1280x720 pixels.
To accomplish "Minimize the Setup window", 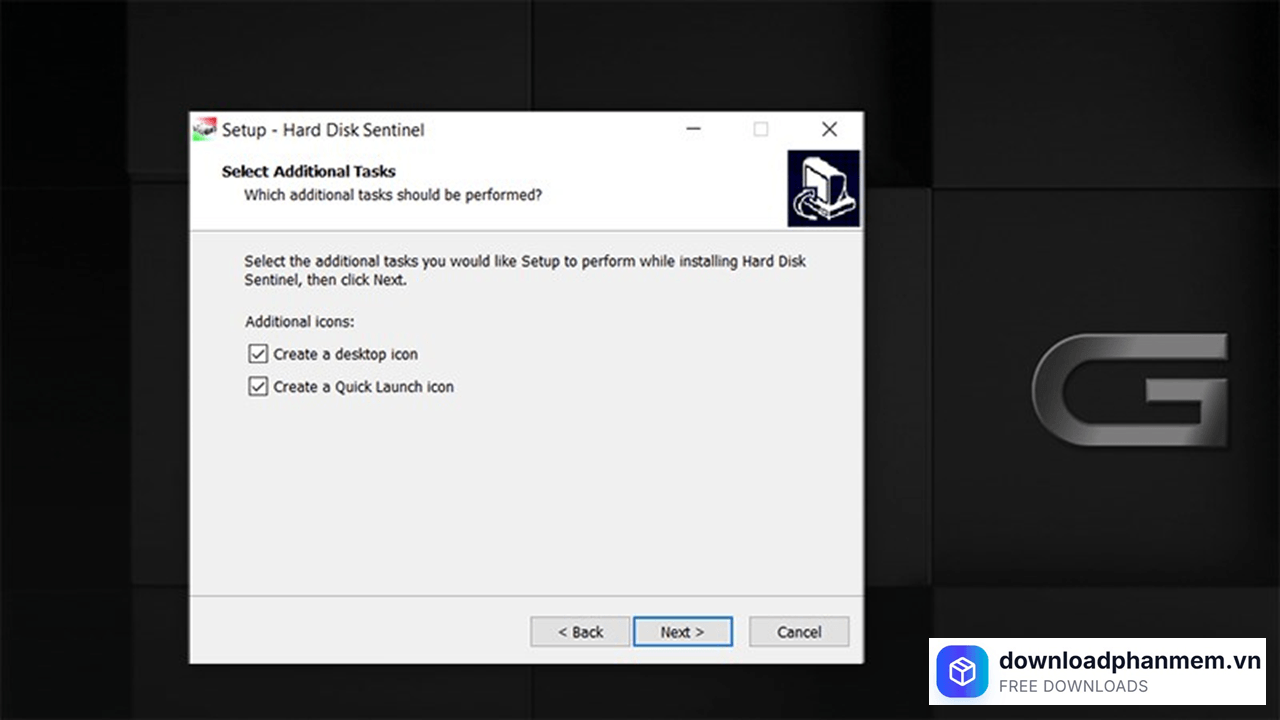I will [694, 129].
